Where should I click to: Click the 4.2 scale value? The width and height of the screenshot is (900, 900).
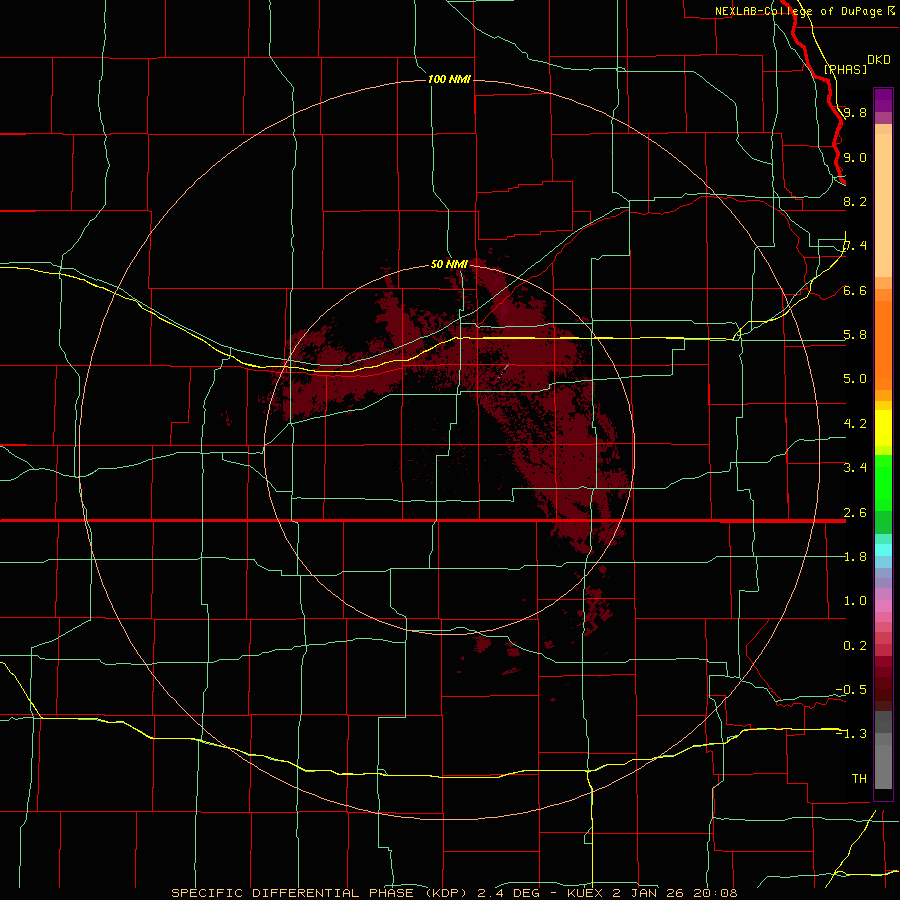tap(855, 424)
